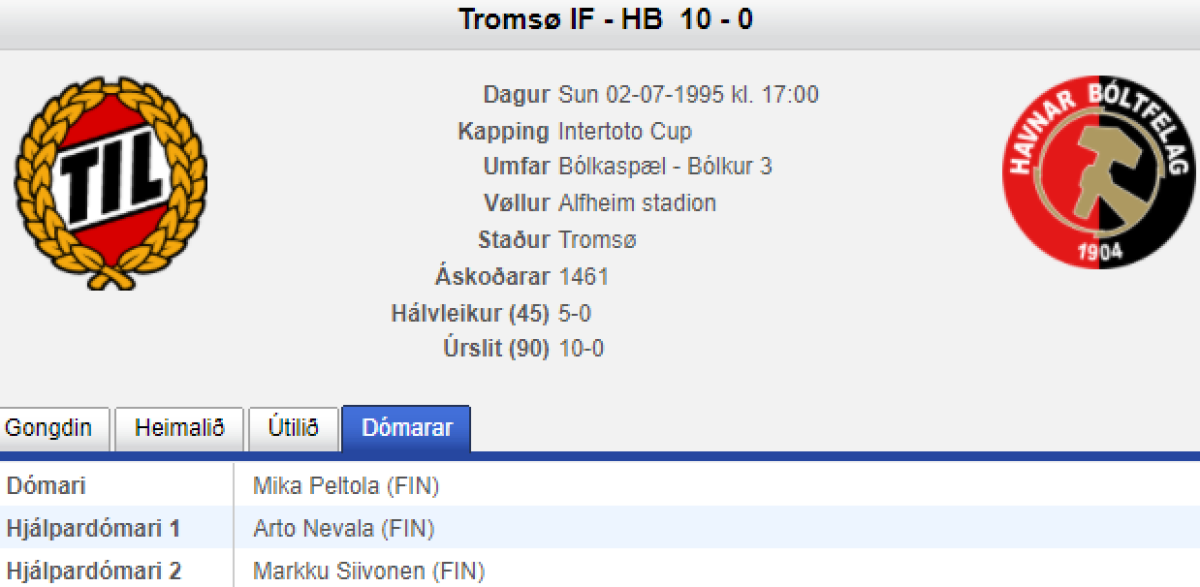Image resolution: width=1200 pixels, height=587 pixels.
Task: Click the Intertoto Cup competition text
Action: [624, 131]
